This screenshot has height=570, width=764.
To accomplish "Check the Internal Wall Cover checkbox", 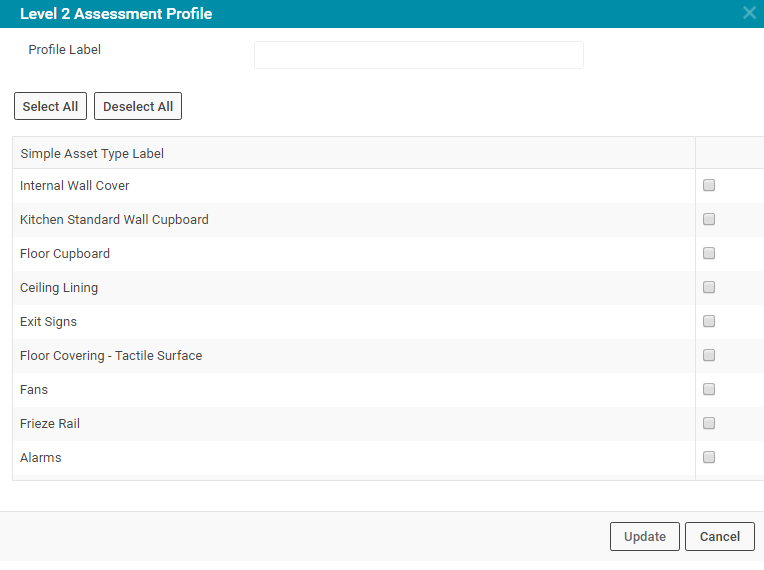I will point(709,185).
